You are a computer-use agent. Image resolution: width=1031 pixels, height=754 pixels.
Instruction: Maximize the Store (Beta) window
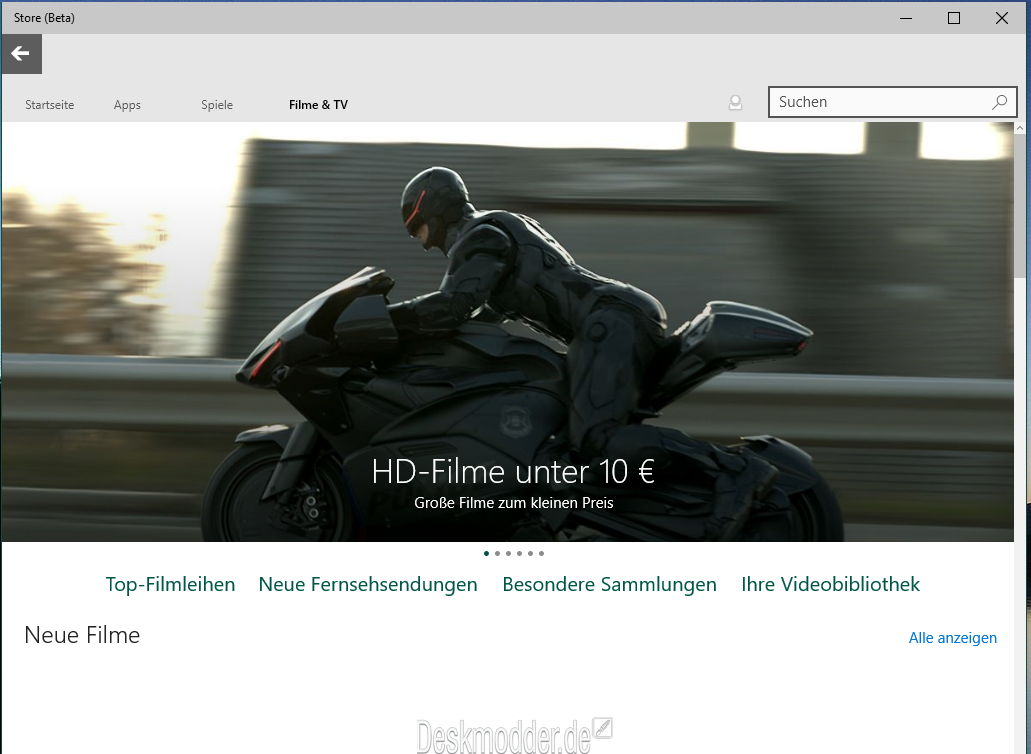click(x=954, y=18)
